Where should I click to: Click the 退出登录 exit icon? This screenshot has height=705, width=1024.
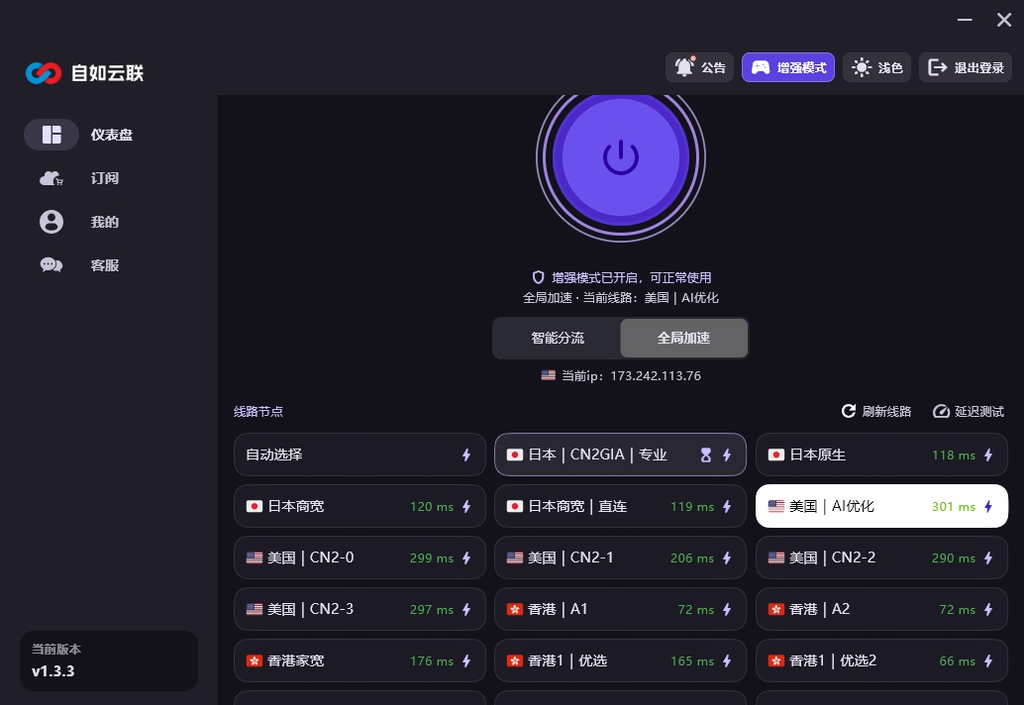(937, 67)
